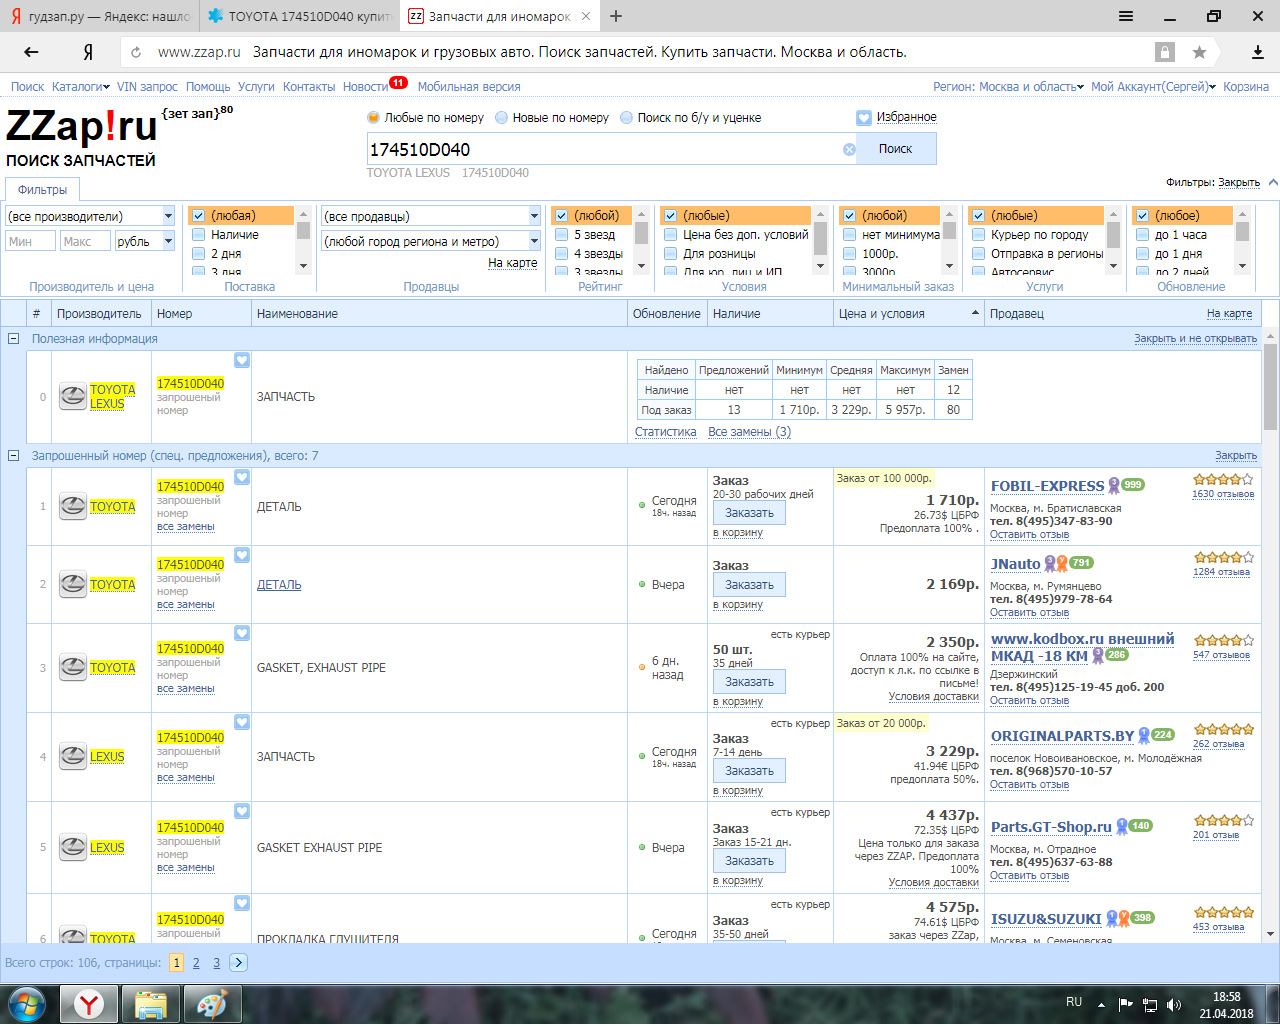Click the part number search field
Screen dimensions: 1280x1028
coord(605,149)
